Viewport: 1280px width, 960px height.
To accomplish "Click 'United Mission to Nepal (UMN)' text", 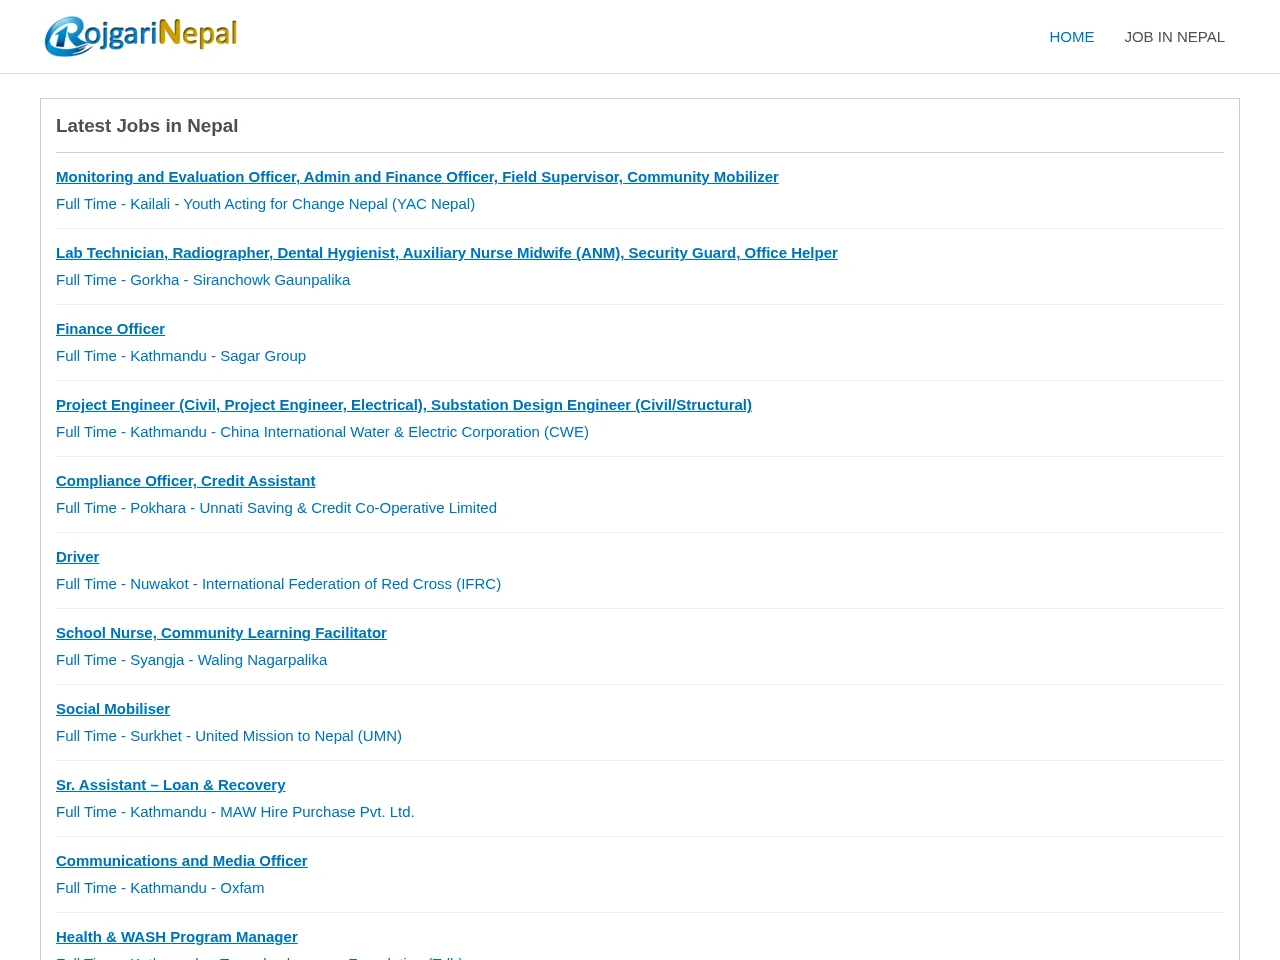I will coord(298,736).
